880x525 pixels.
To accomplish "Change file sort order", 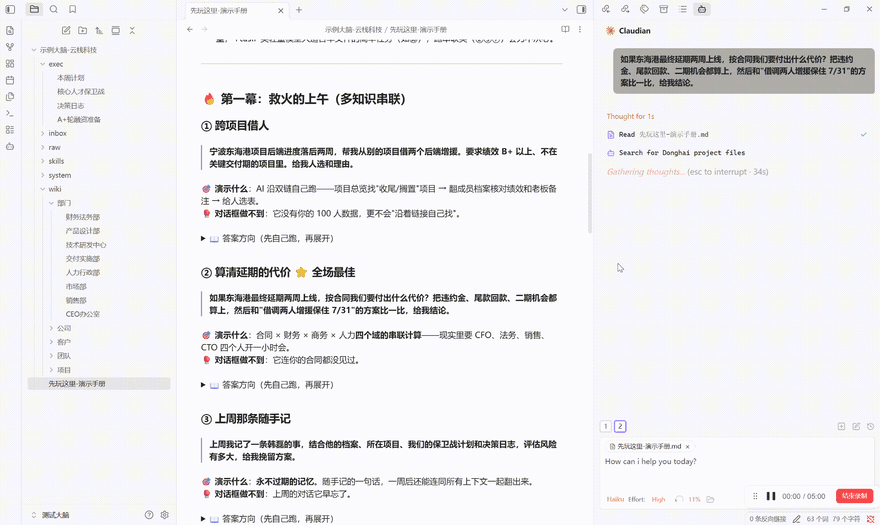I will tap(99, 30).
